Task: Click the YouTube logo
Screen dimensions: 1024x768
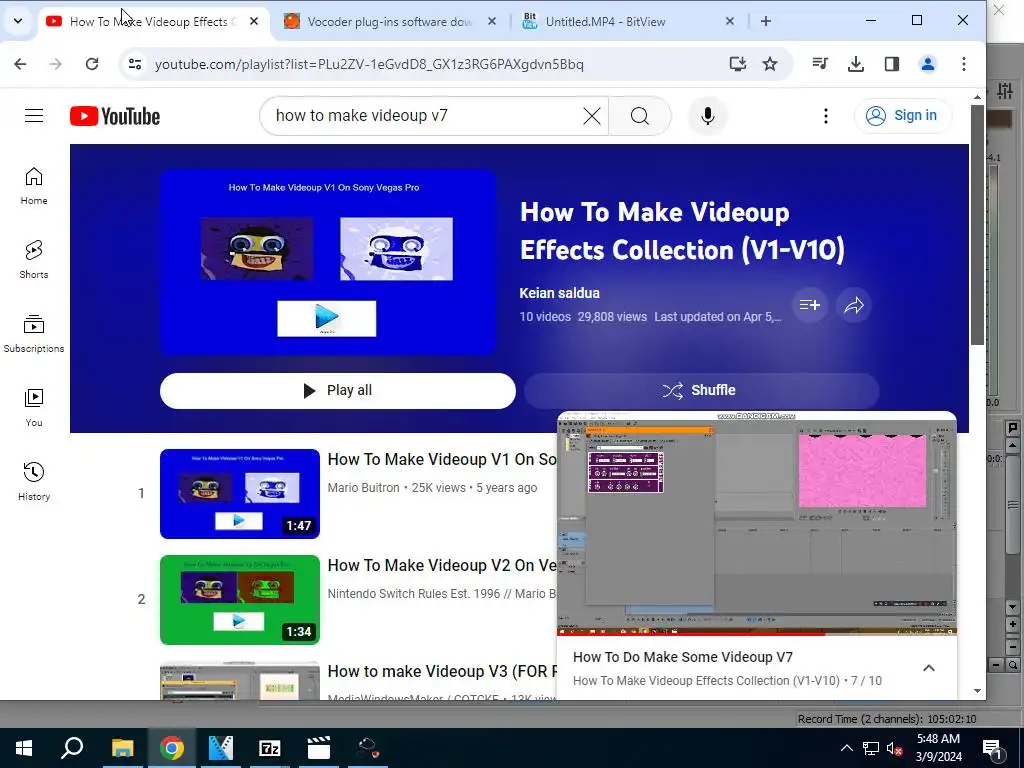Action: 115,116
